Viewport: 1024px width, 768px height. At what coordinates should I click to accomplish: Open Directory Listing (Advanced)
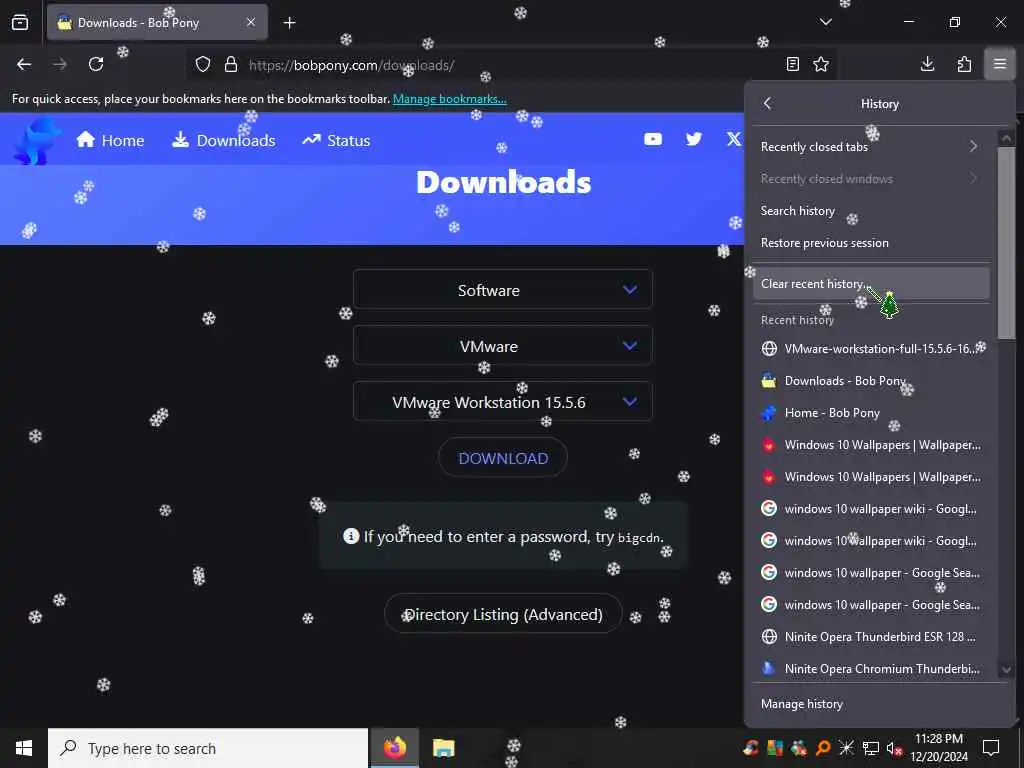(503, 614)
